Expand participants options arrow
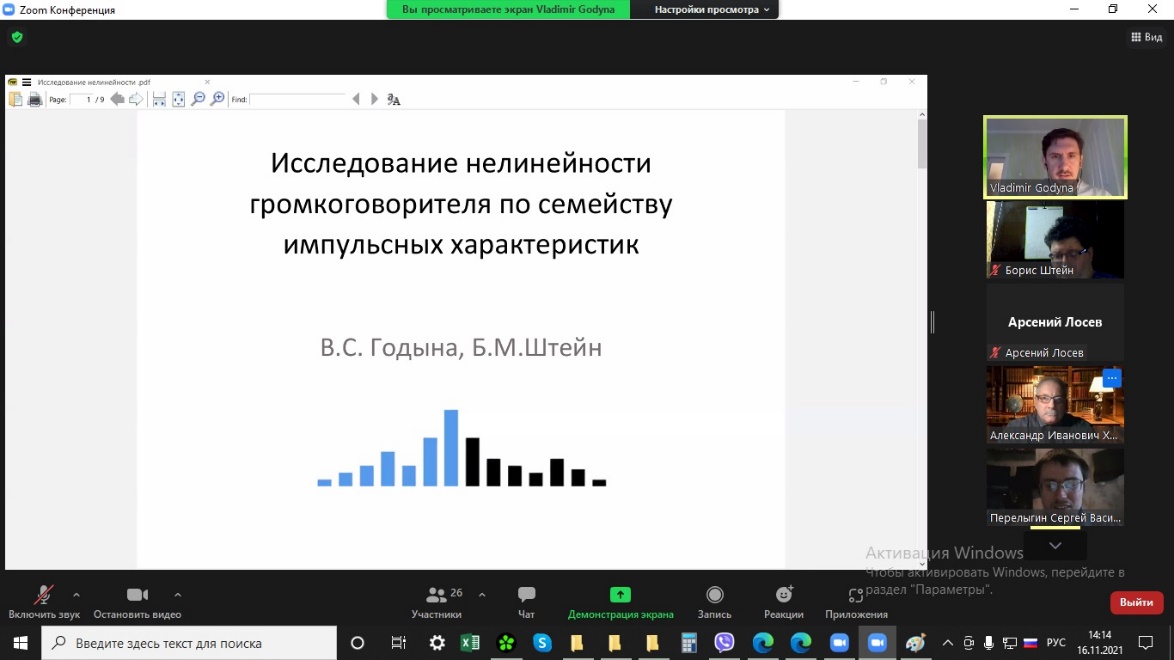The image size is (1174, 660). 482,595
